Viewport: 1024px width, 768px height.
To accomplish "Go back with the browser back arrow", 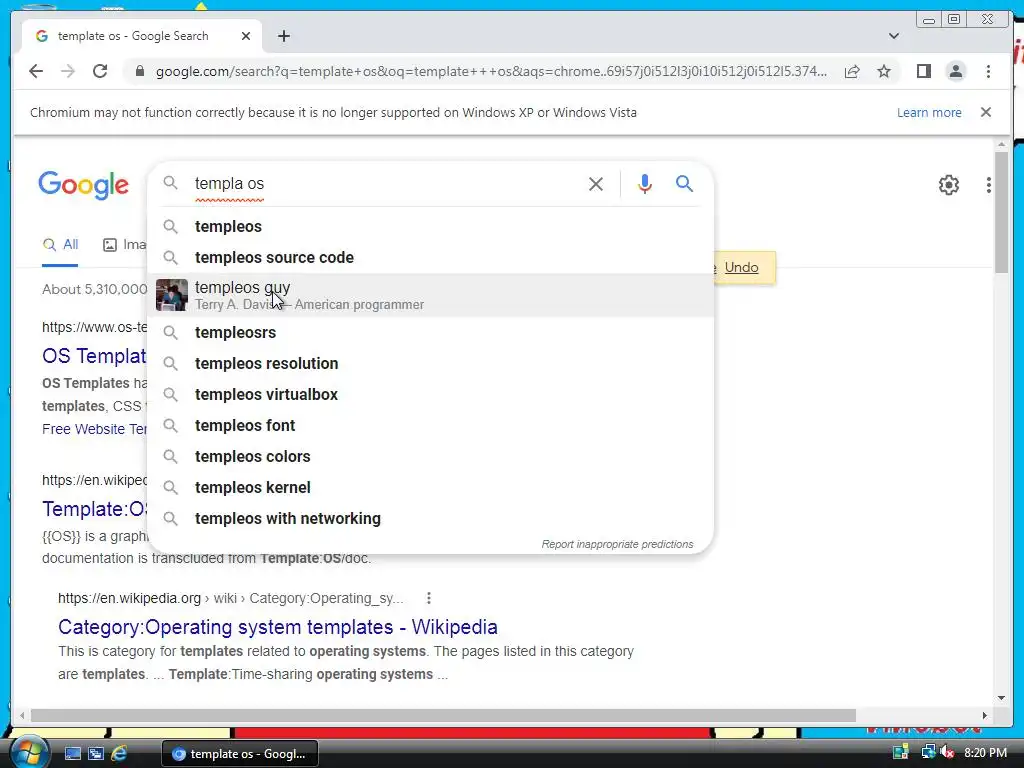I will point(36,71).
